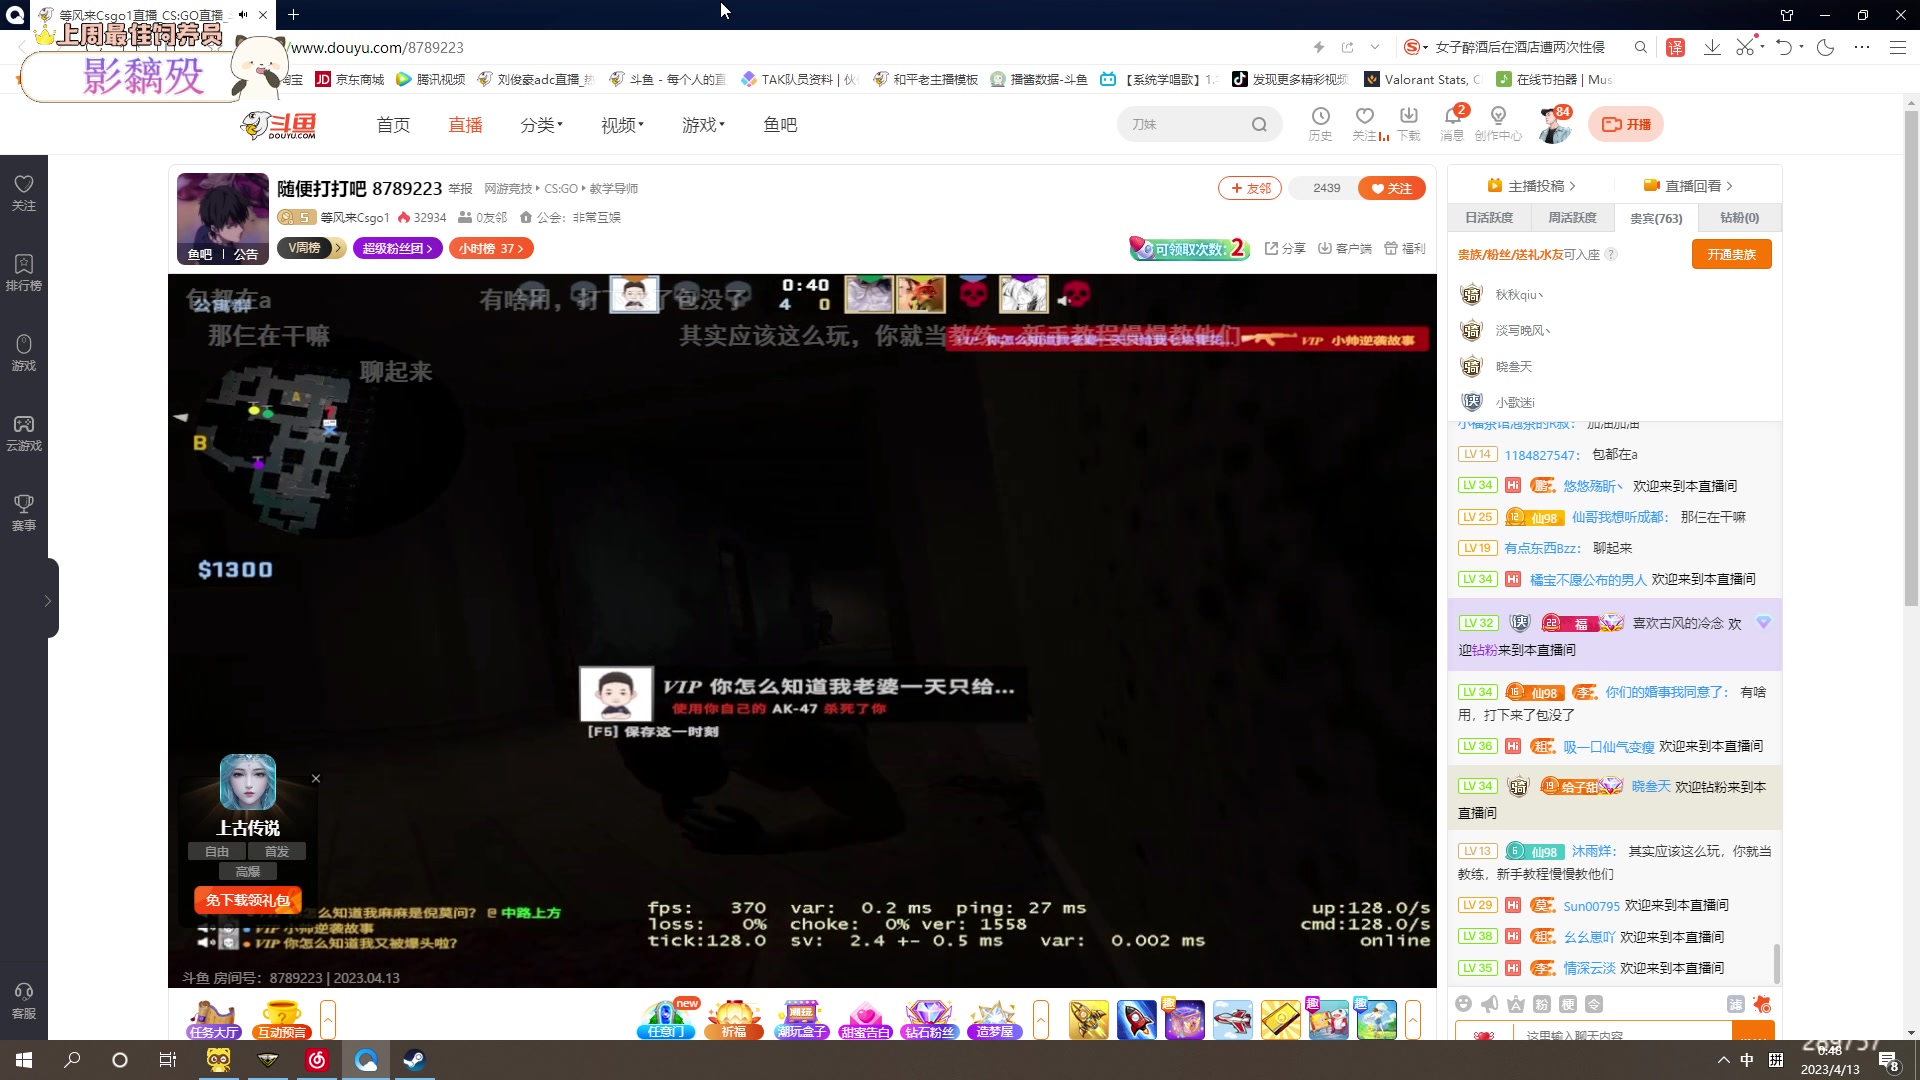Expand the 视频 dropdown in navigation bar
Viewport: 1920px width, 1080px height.
[x=621, y=124]
